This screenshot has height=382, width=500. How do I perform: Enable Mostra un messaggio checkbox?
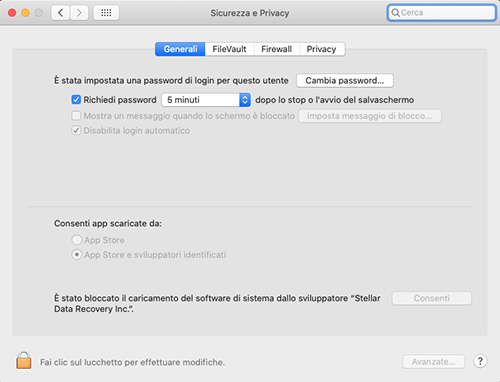point(76,116)
